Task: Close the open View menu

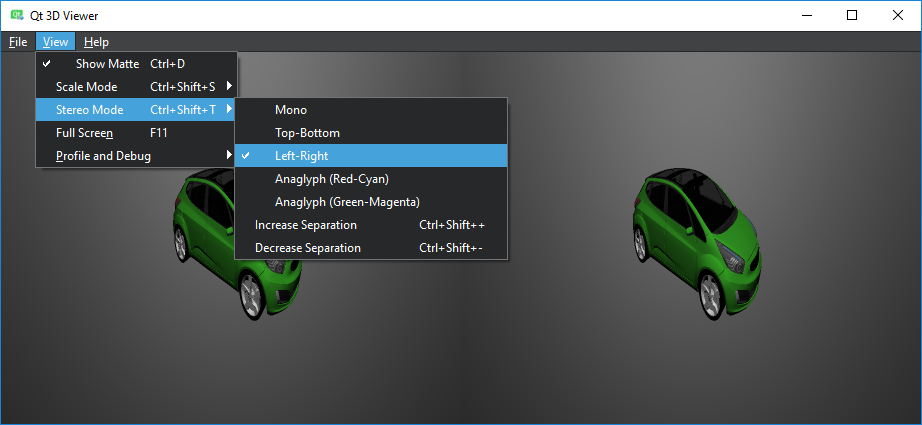Action: pos(56,42)
